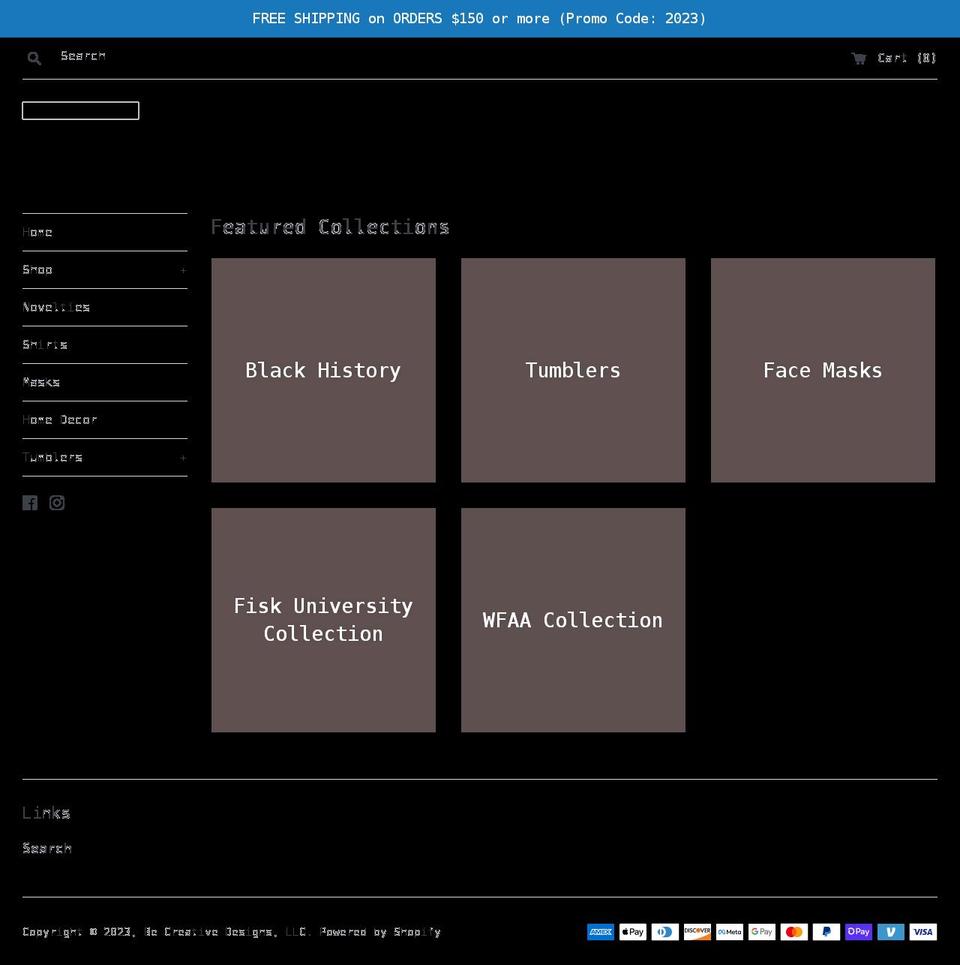This screenshot has height=965, width=960.
Task: Click the Featured Collections heading
Action: point(330,228)
